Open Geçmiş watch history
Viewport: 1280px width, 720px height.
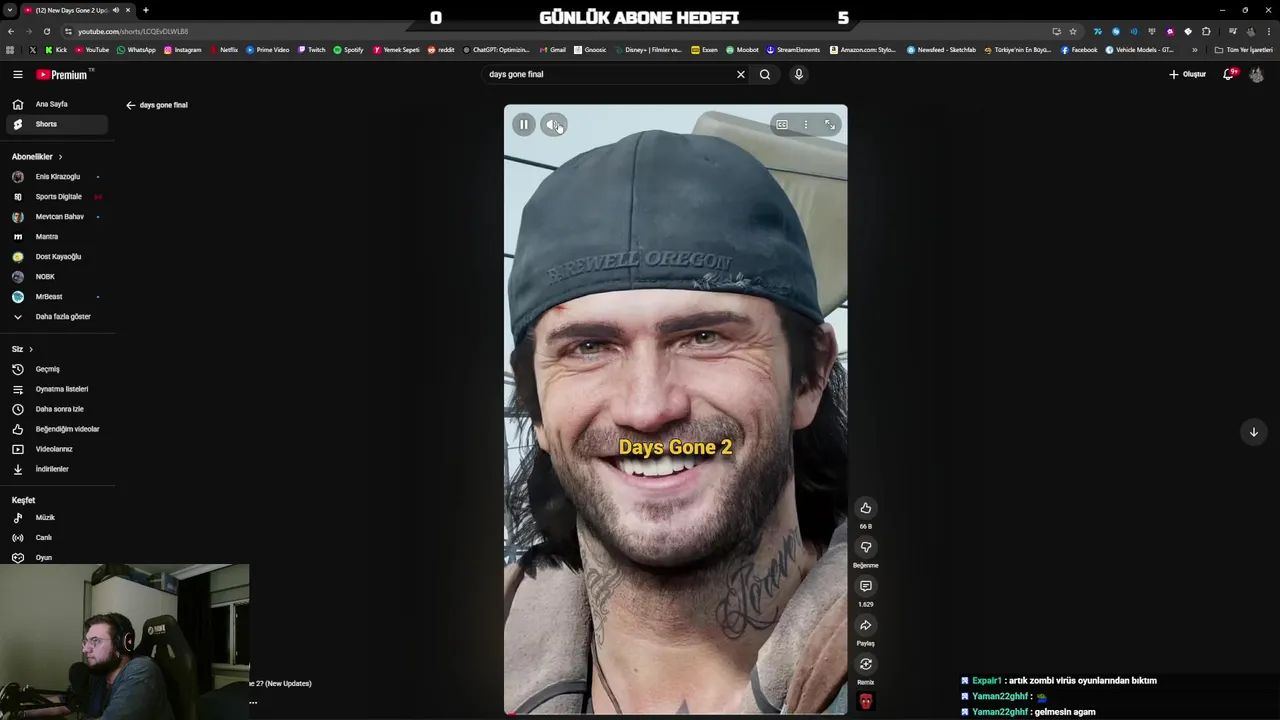point(55,369)
